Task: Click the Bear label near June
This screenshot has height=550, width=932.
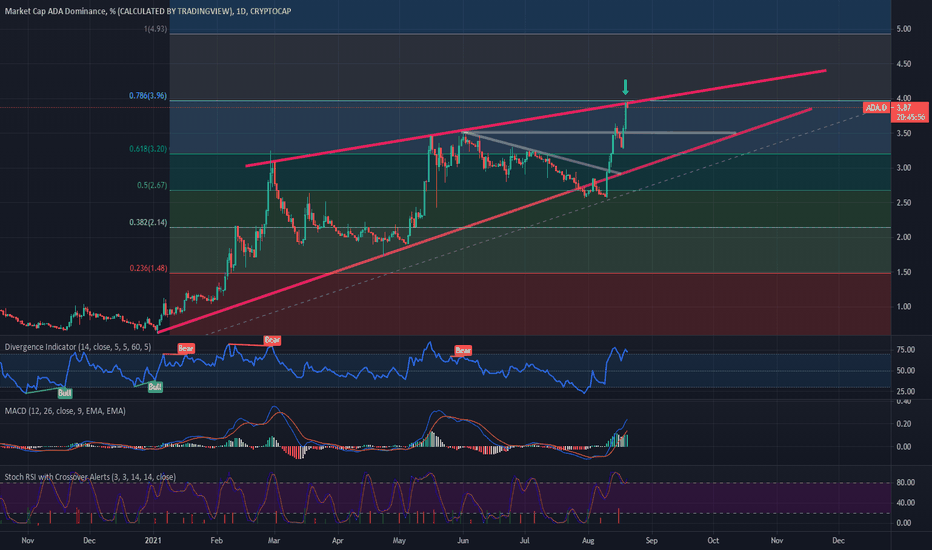Action: pos(463,350)
